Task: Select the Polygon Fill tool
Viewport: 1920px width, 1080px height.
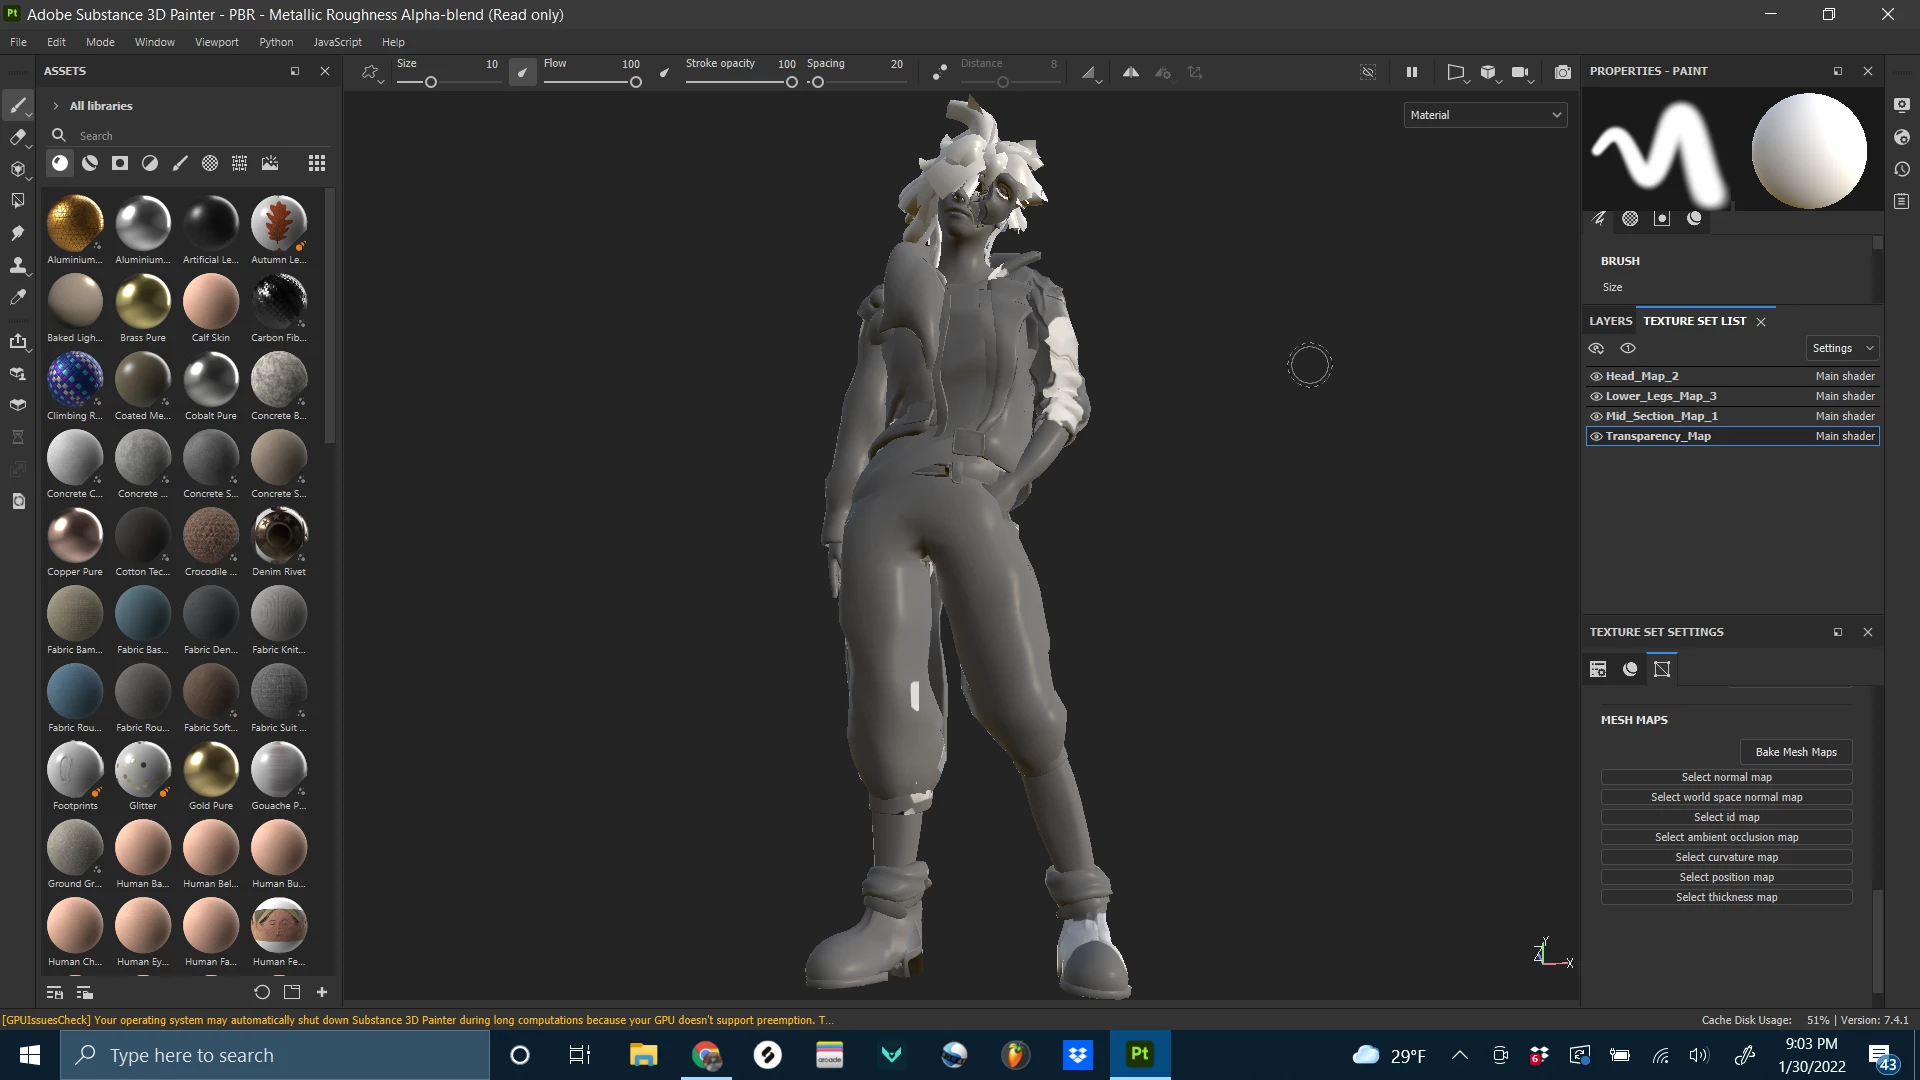Action: click(x=17, y=201)
